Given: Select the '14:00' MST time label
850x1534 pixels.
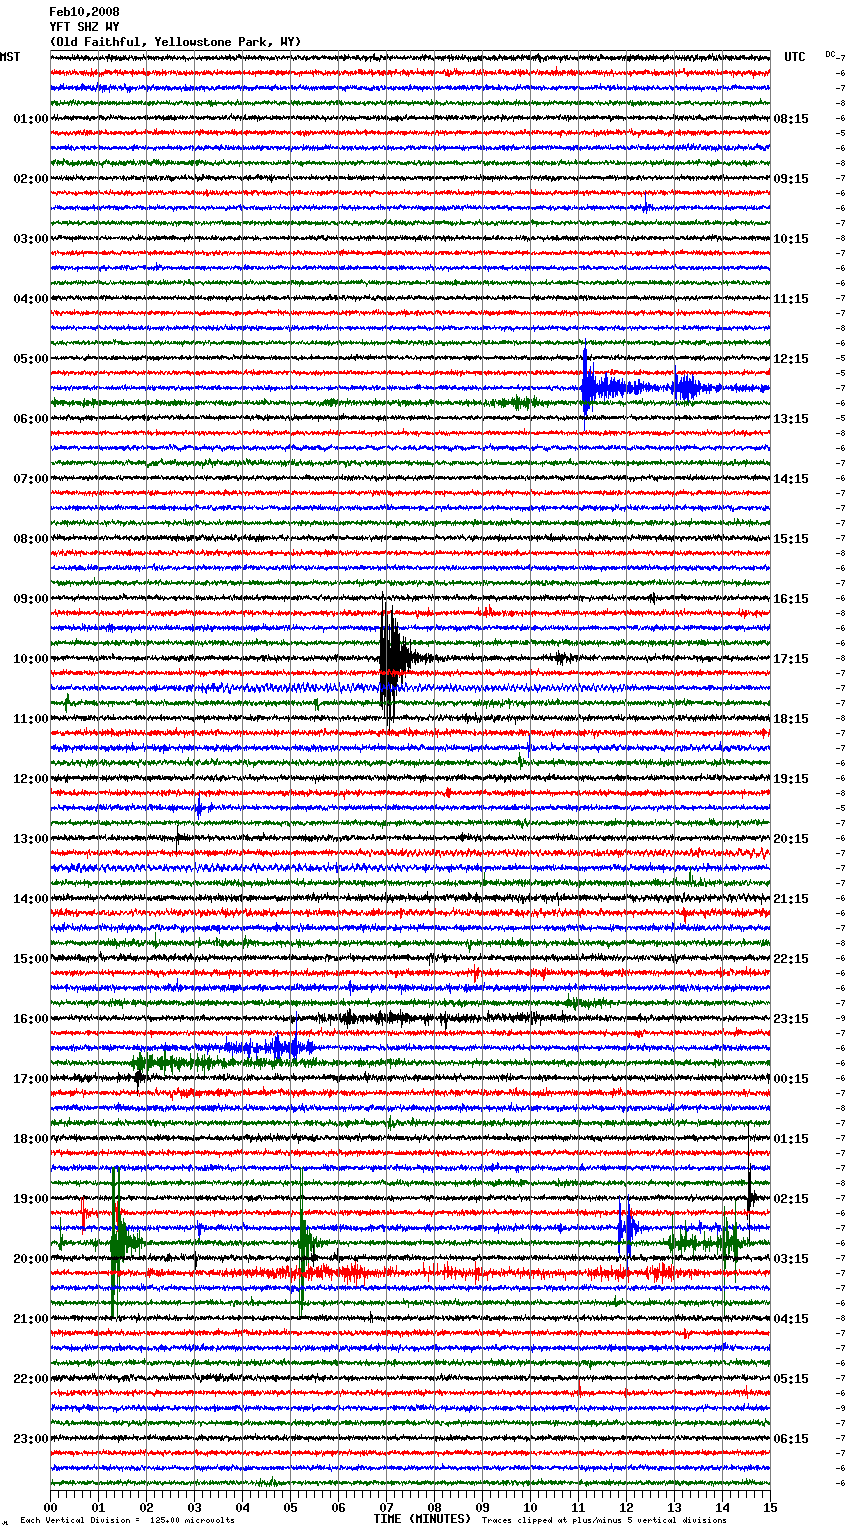Looking at the screenshot, I should (x=31, y=899).
